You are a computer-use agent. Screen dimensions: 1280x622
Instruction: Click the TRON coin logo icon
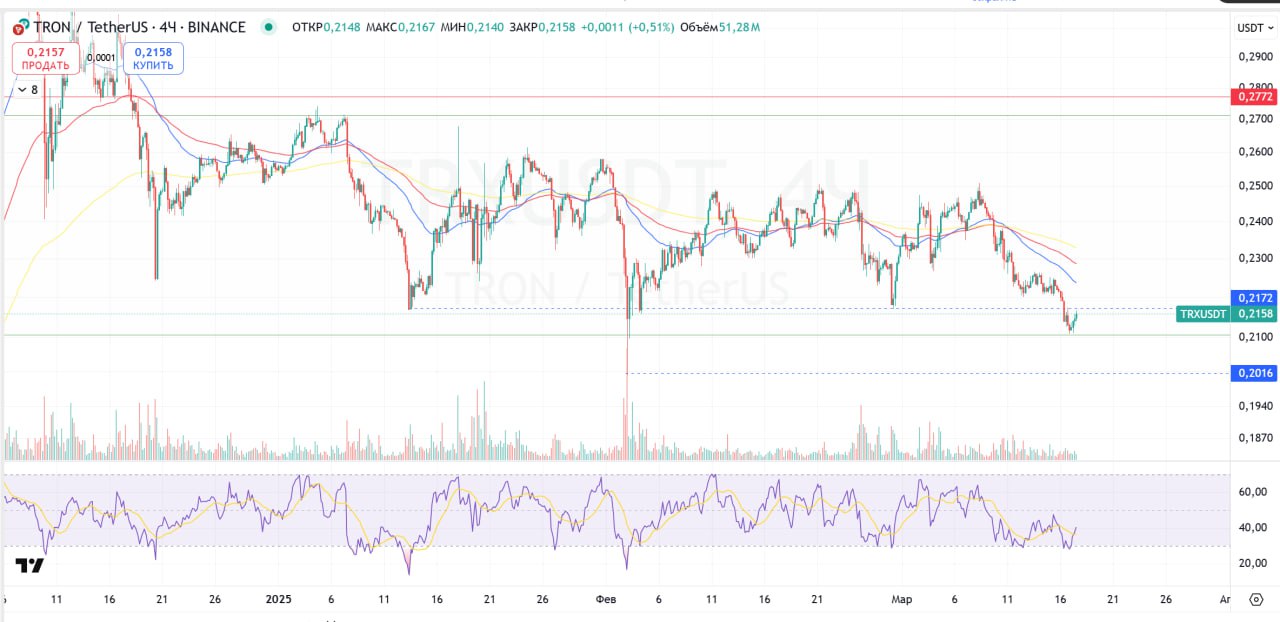pos(21,27)
